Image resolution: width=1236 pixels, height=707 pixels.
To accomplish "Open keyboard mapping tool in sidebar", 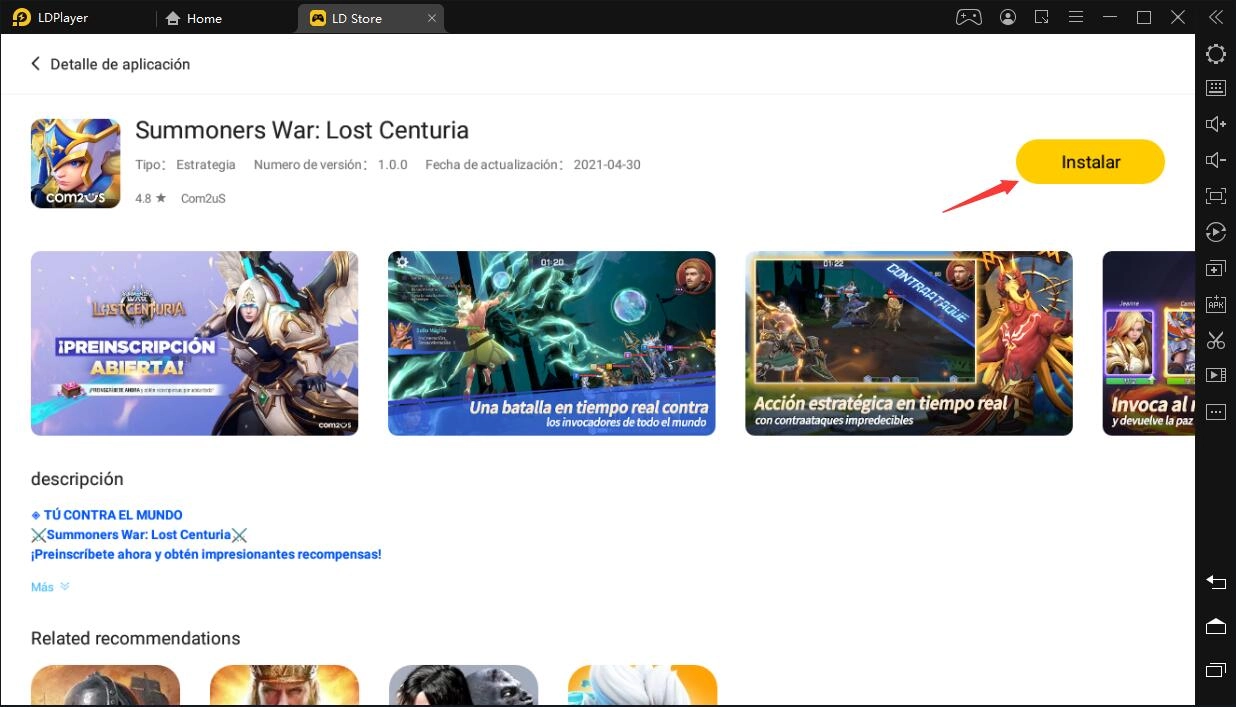I will [x=1216, y=88].
